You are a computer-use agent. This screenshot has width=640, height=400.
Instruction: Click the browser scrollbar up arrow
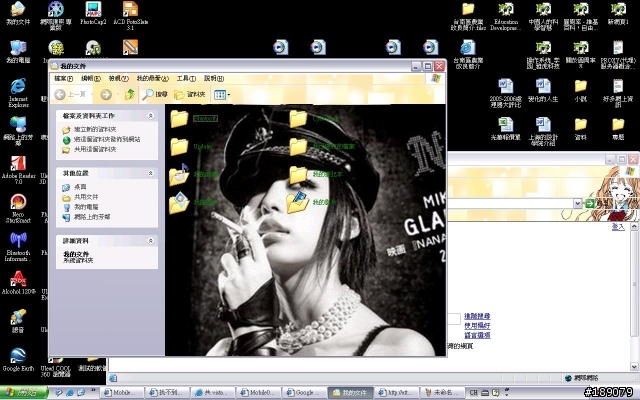point(635,226)
